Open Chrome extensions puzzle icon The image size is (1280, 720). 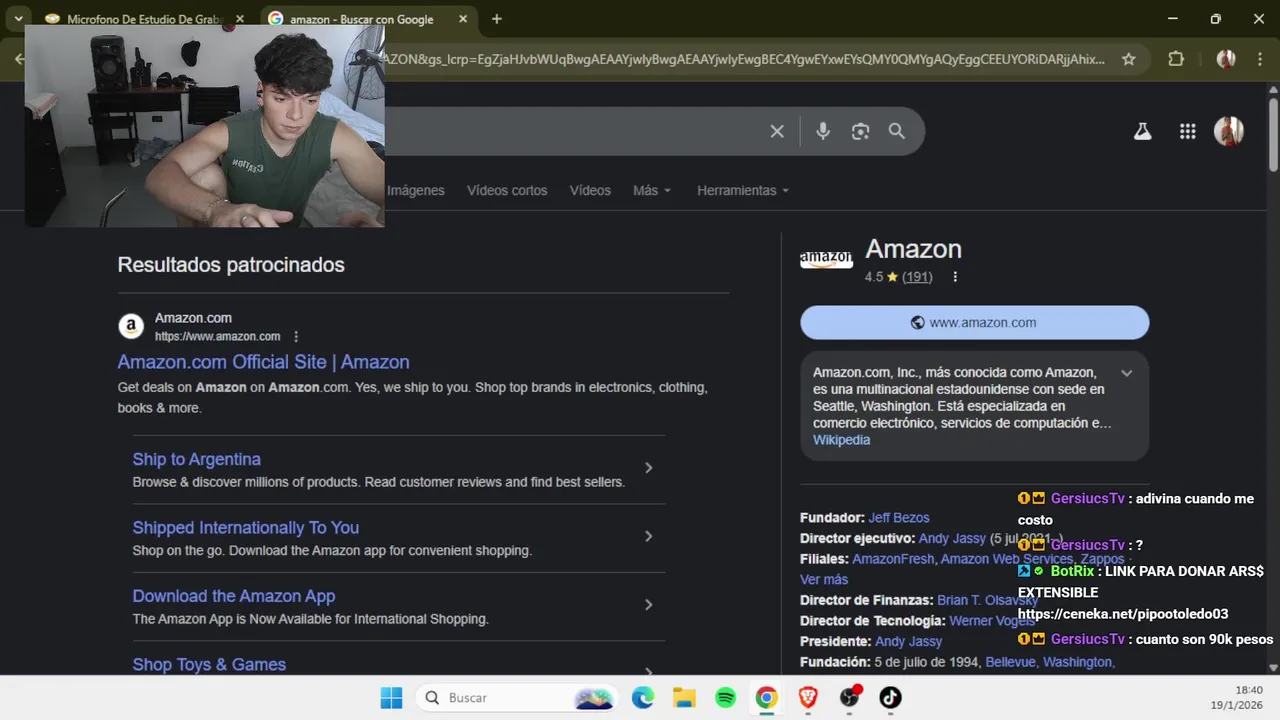[x=1176, y=59]
